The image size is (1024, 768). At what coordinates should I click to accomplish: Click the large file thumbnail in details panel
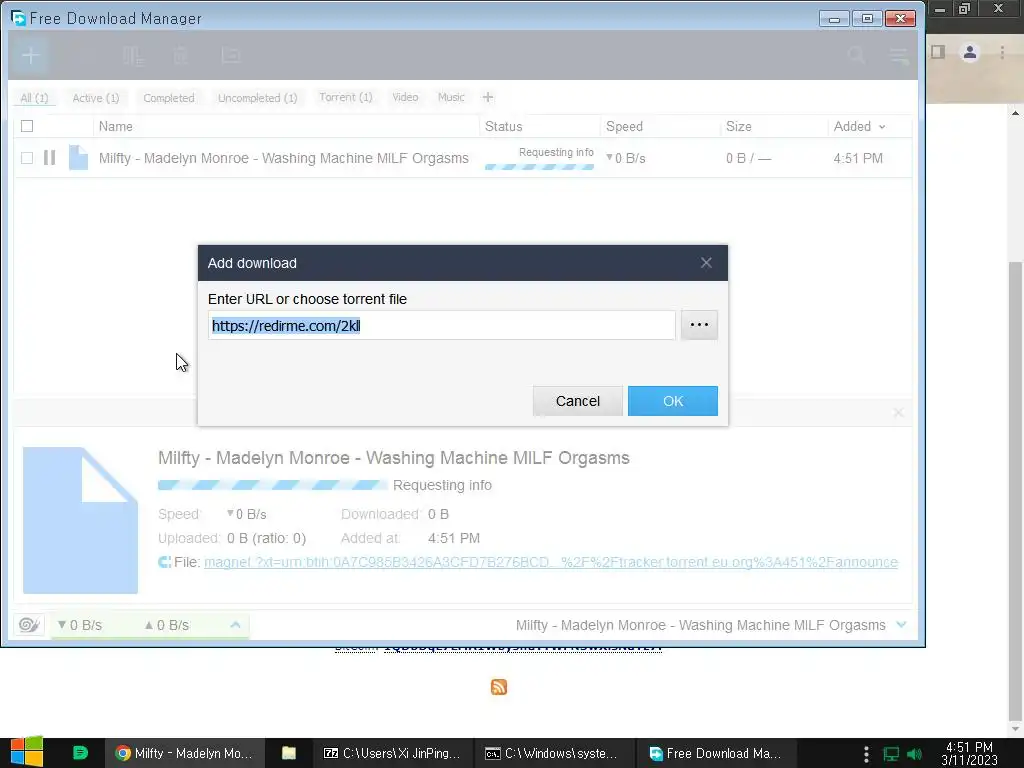click(x=80, y=520)
